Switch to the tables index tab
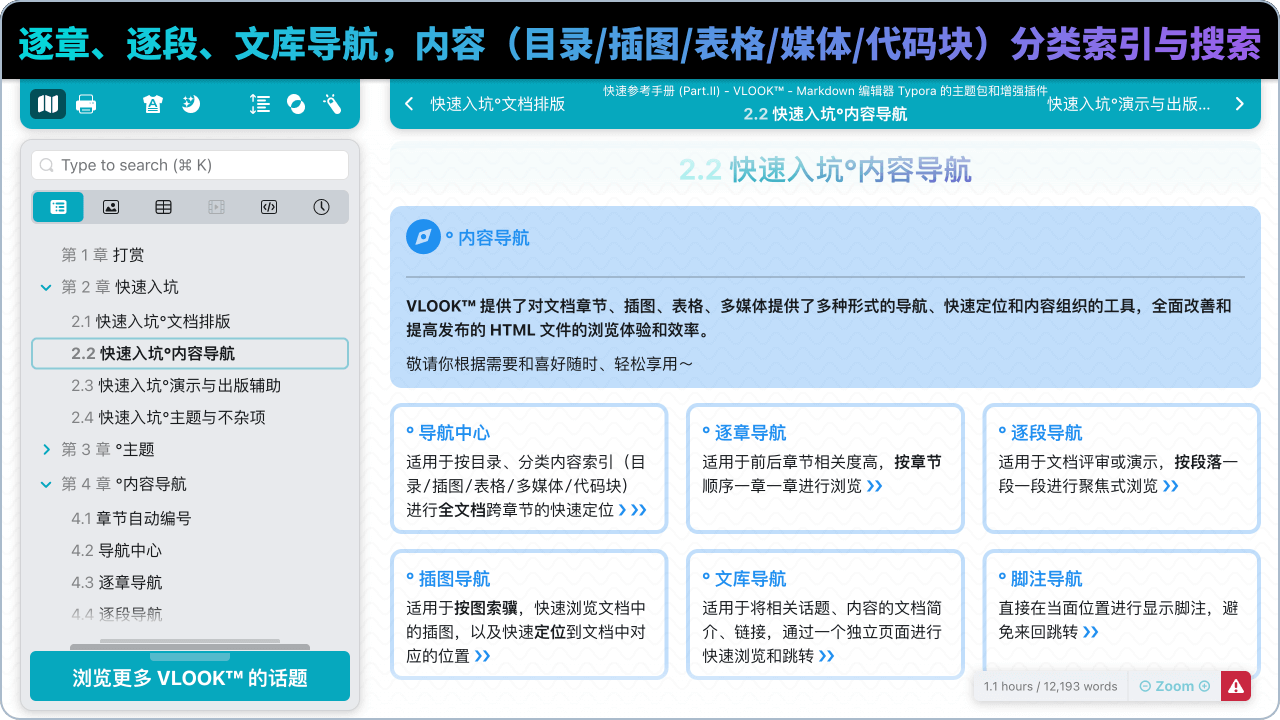This screenshot has height=720, width=1280. point(163,207)
